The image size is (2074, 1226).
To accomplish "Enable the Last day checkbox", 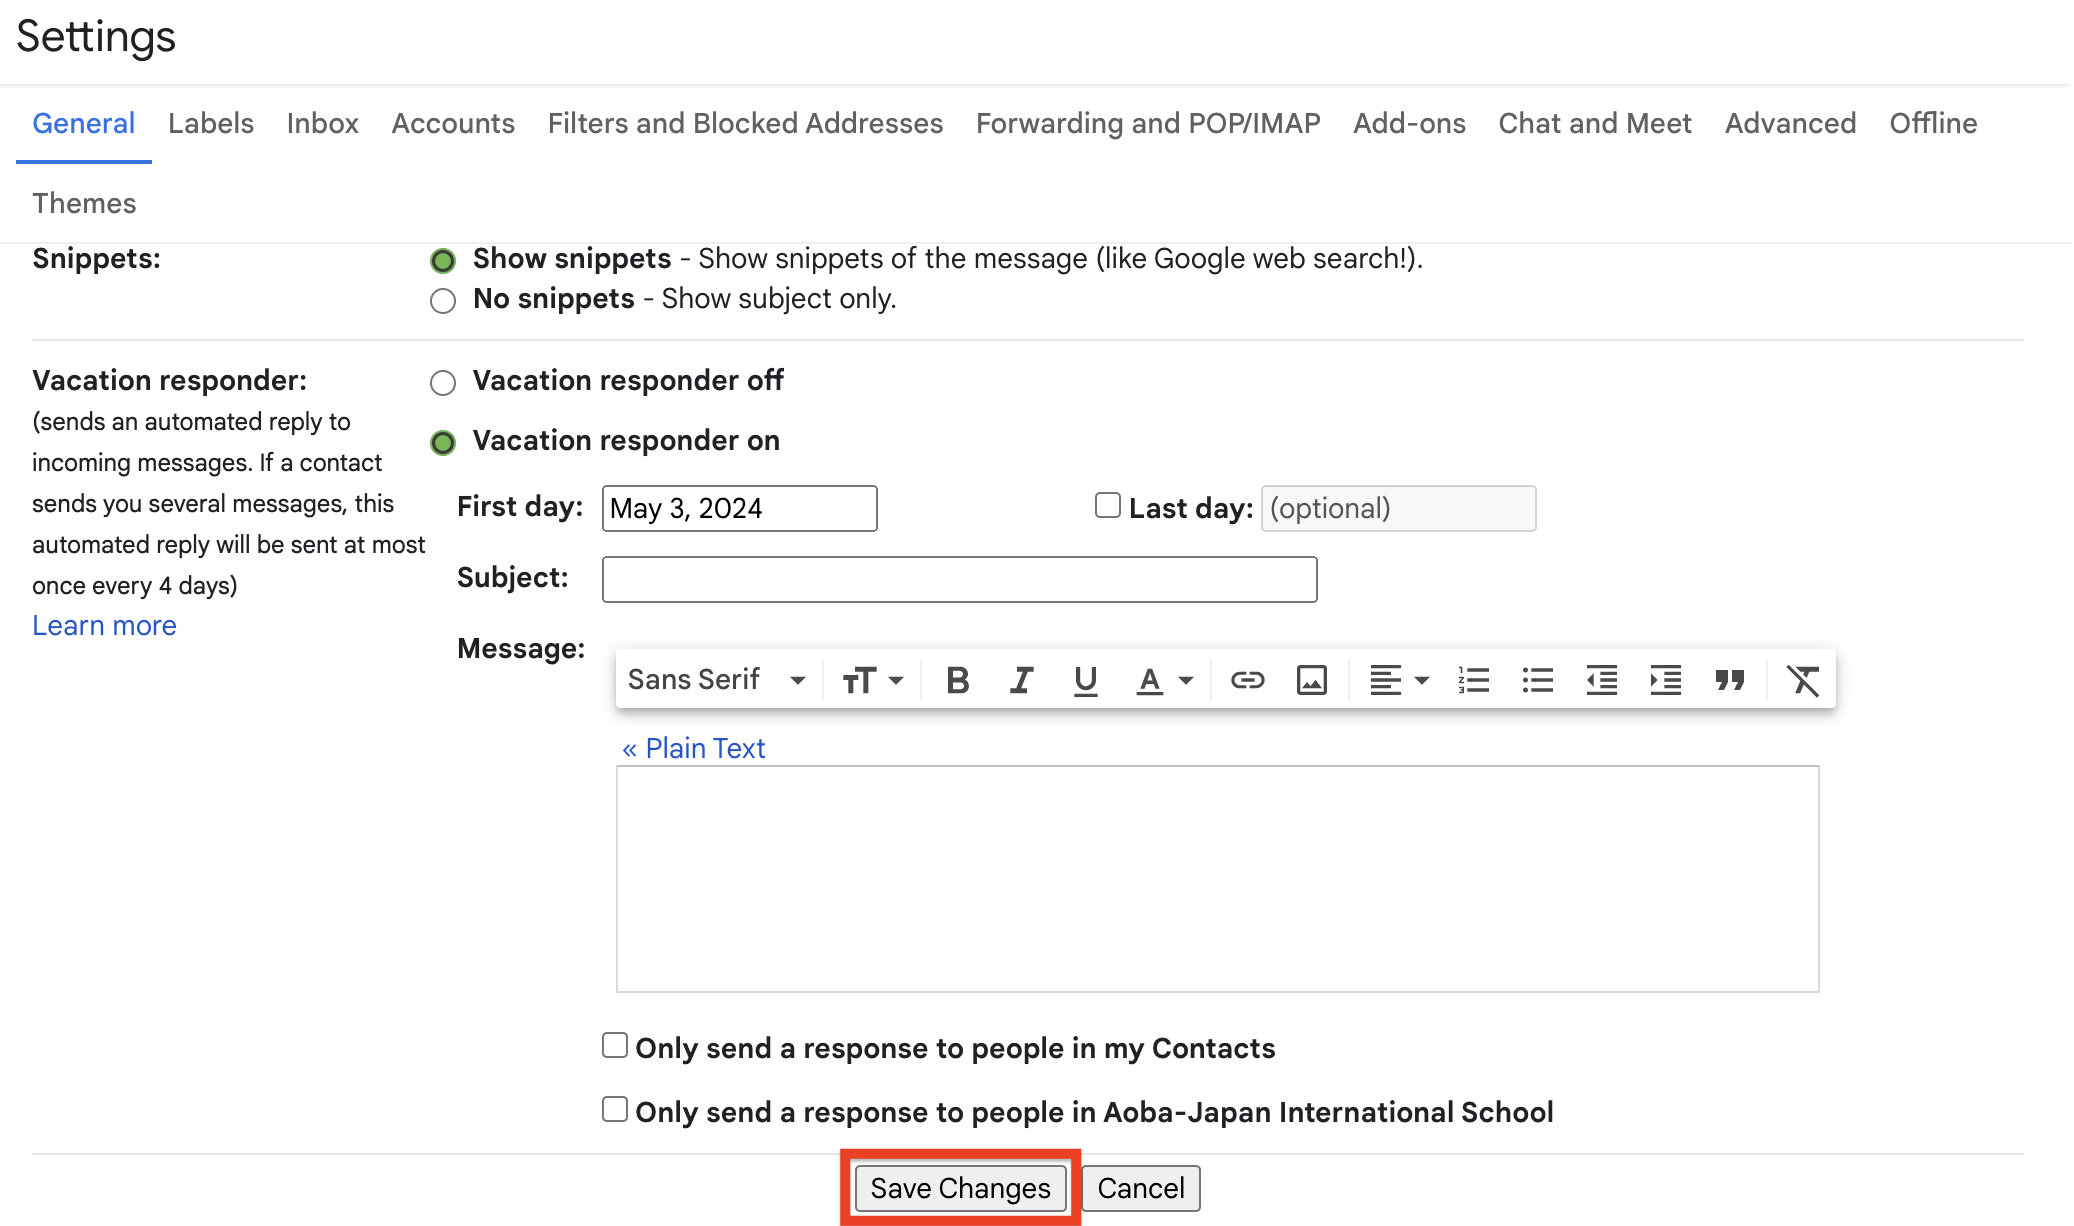I will click(1107, 506).
